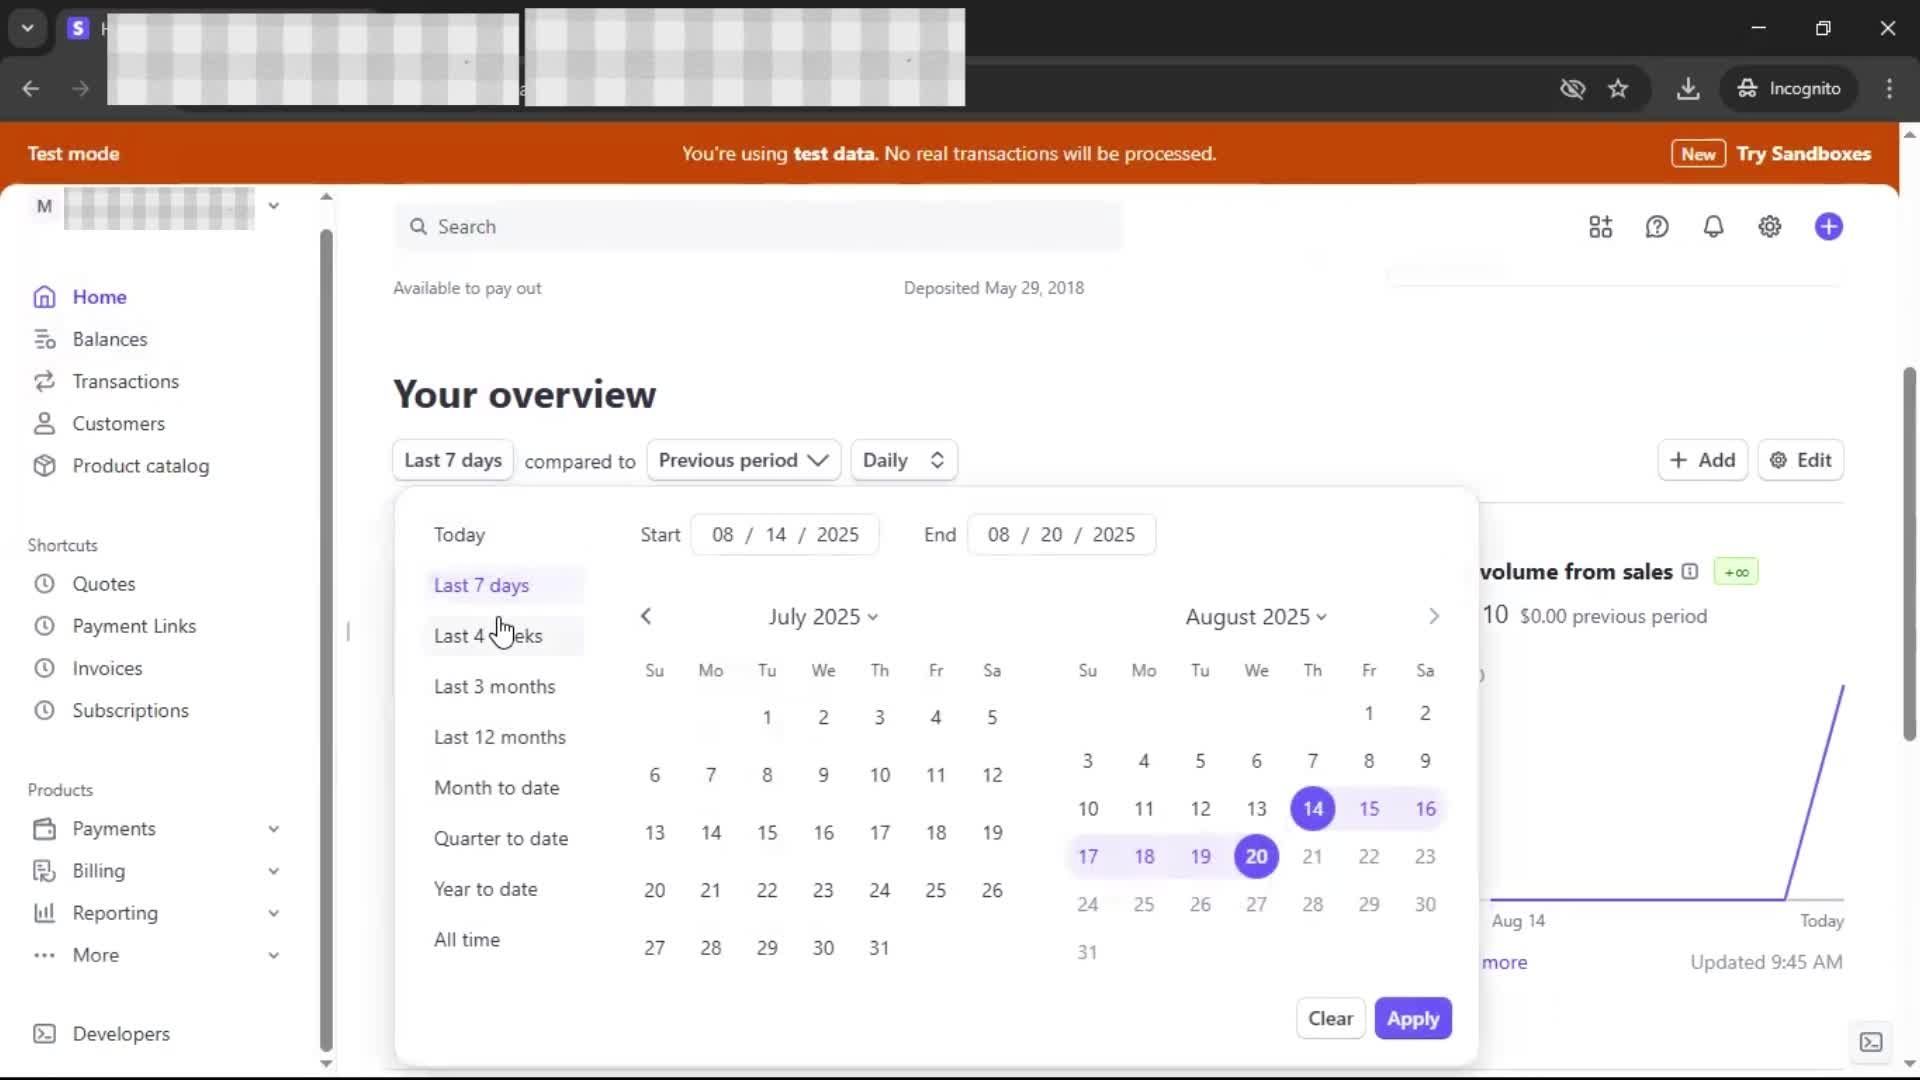Screen dimensions: 1920x1080
Task: Open Balances in the sidebar
Action: click(109, 340)
